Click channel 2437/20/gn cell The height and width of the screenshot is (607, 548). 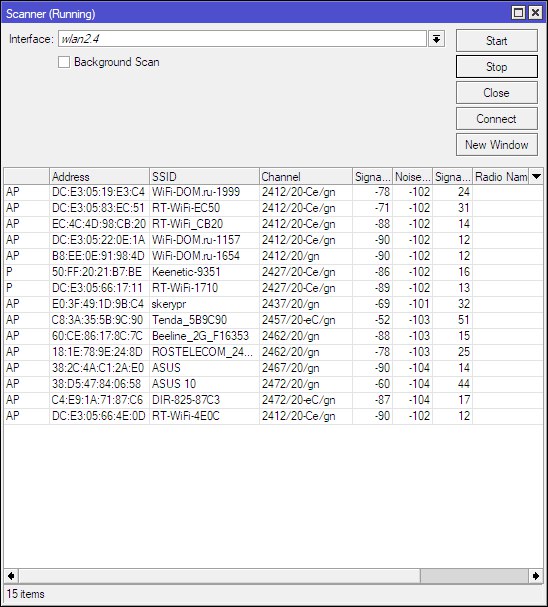291,304
